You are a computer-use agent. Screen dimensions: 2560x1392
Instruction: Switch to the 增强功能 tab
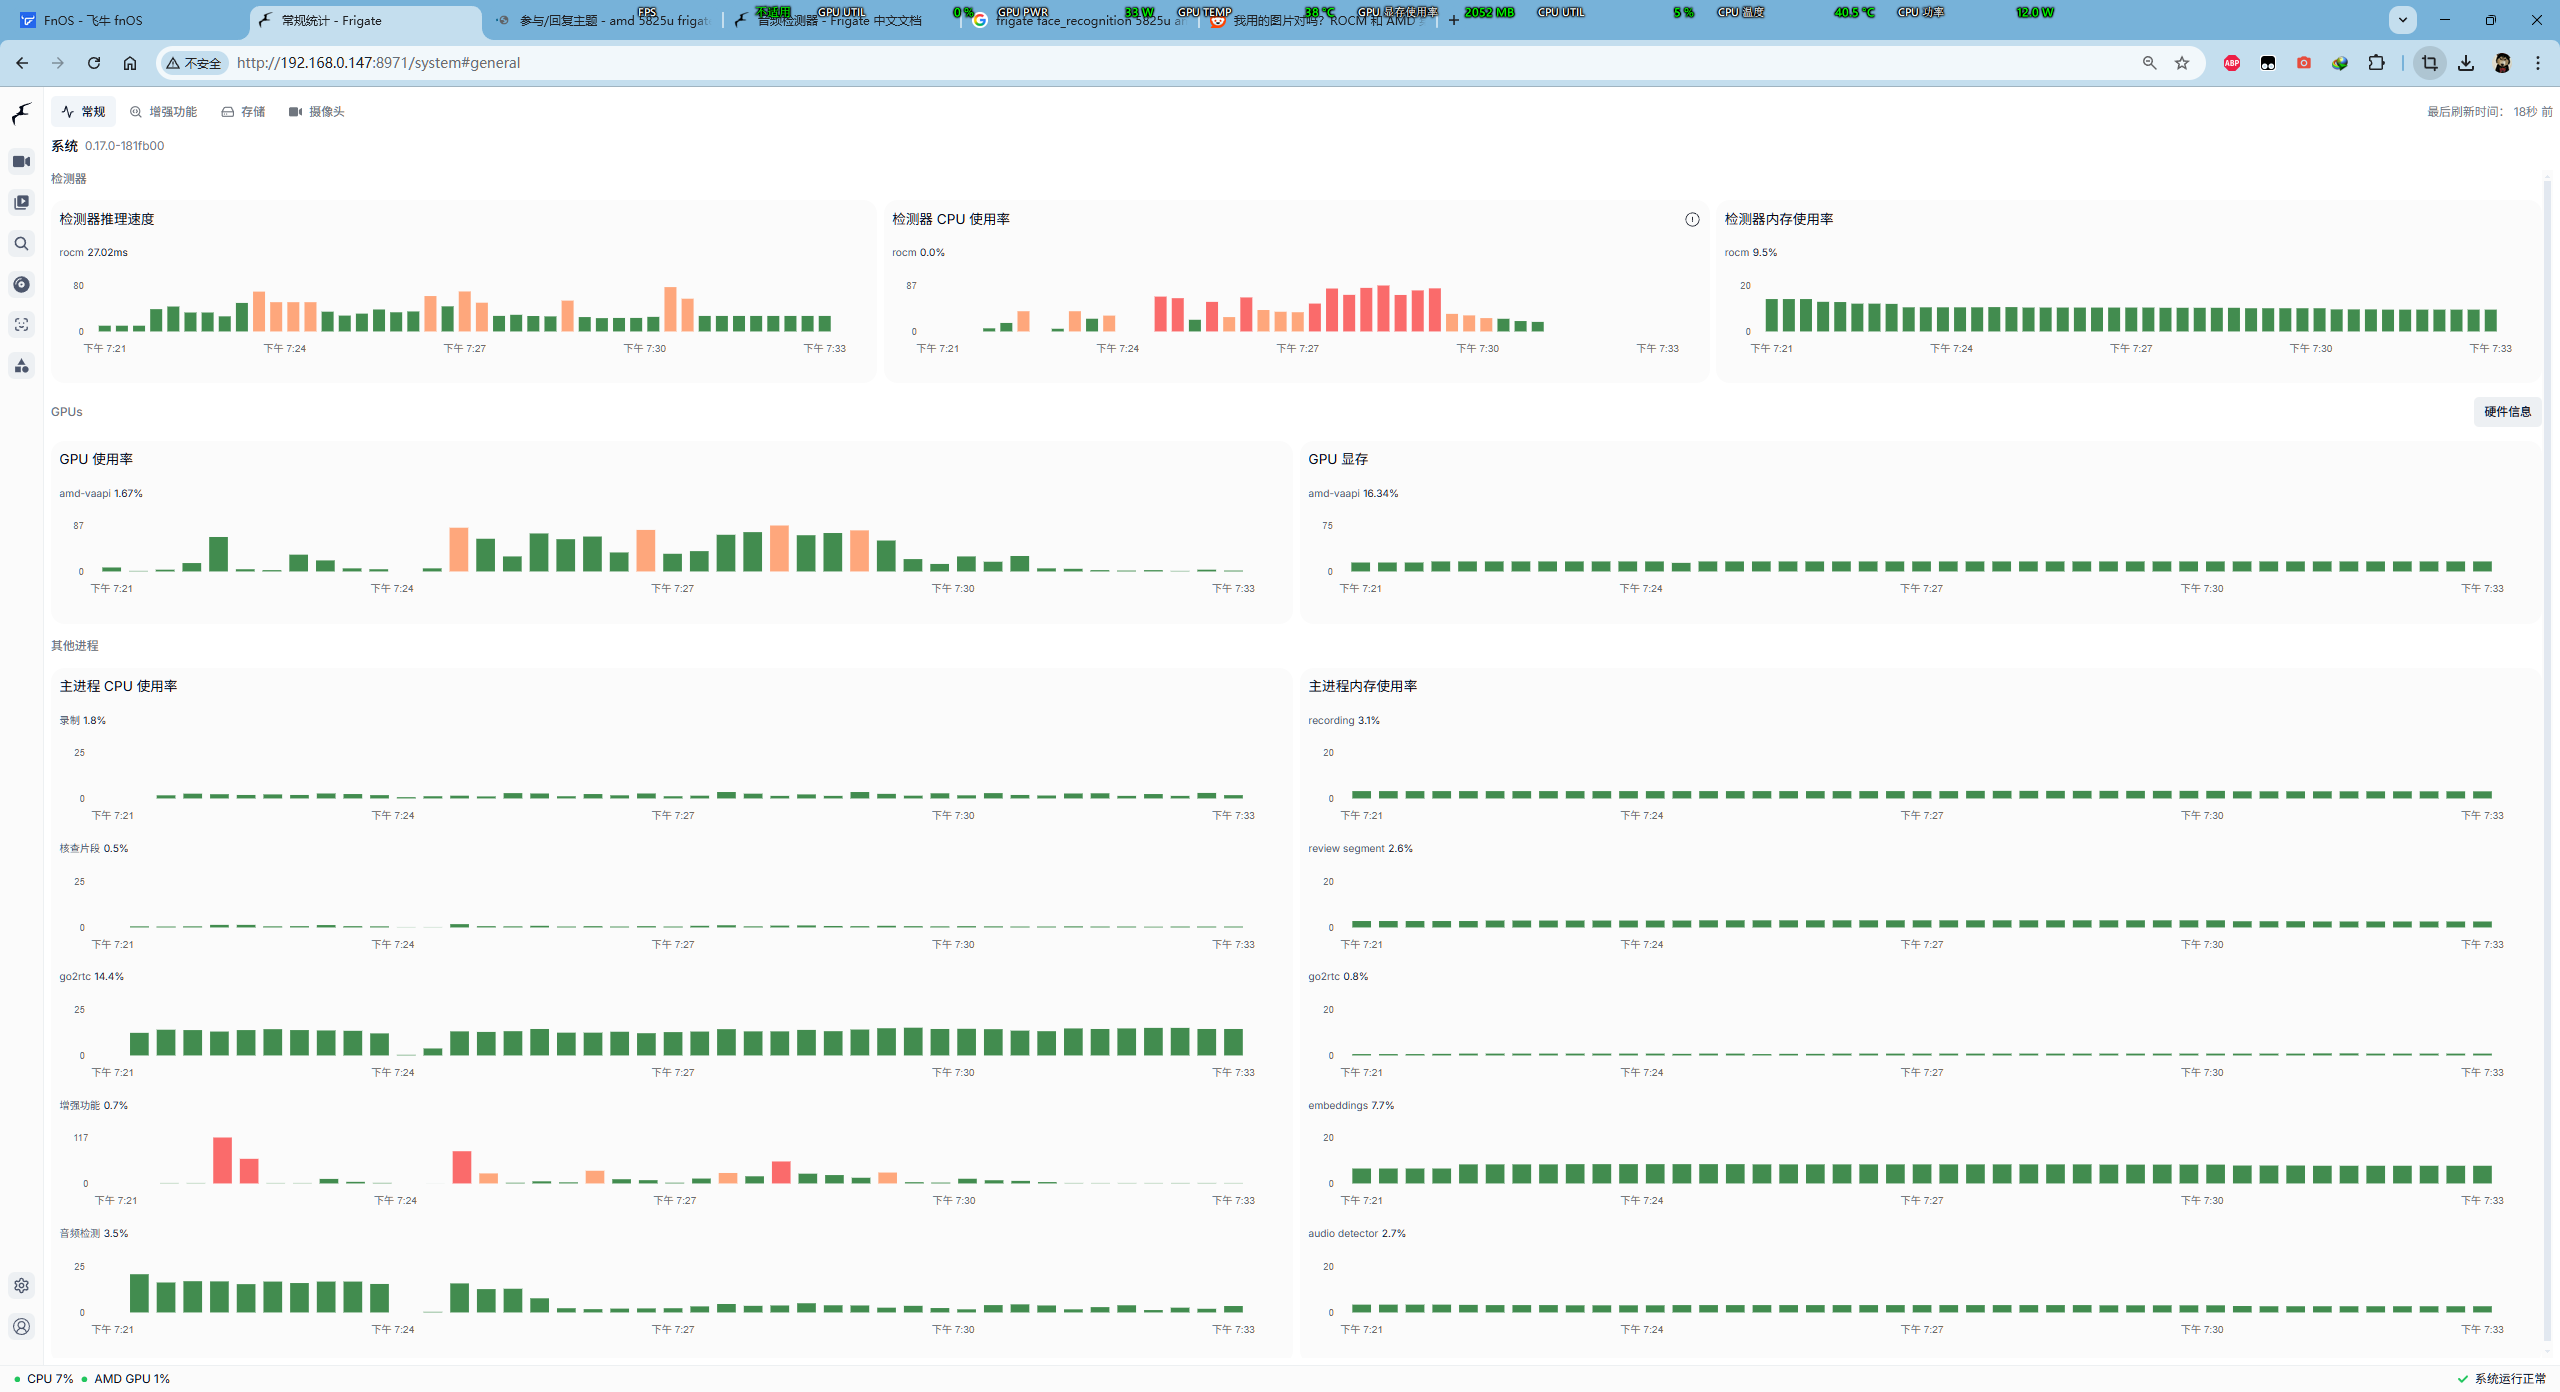[164, 112]
